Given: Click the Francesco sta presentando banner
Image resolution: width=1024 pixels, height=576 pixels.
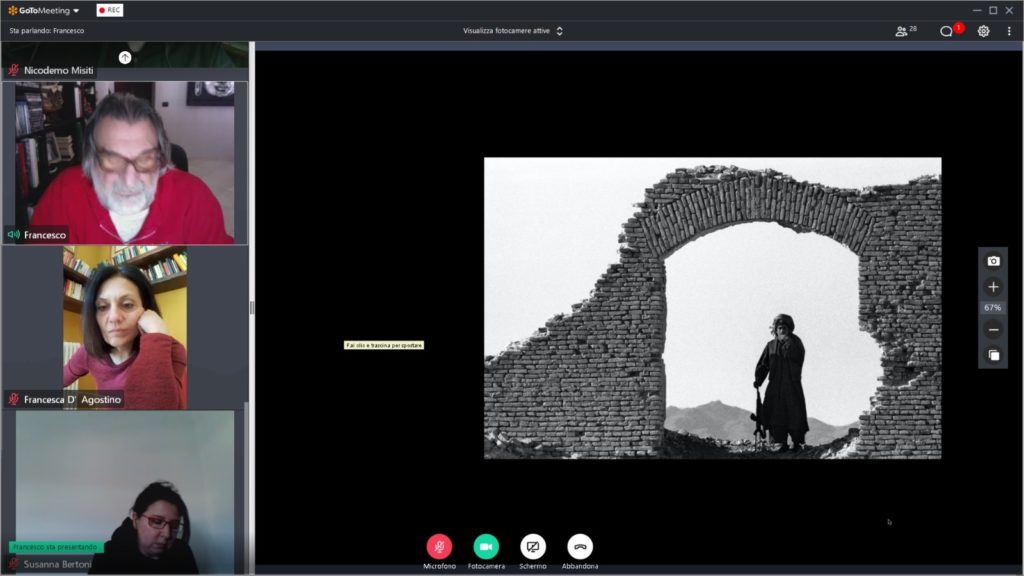Looking at the screenshot, I should click(x=55, y=547).
